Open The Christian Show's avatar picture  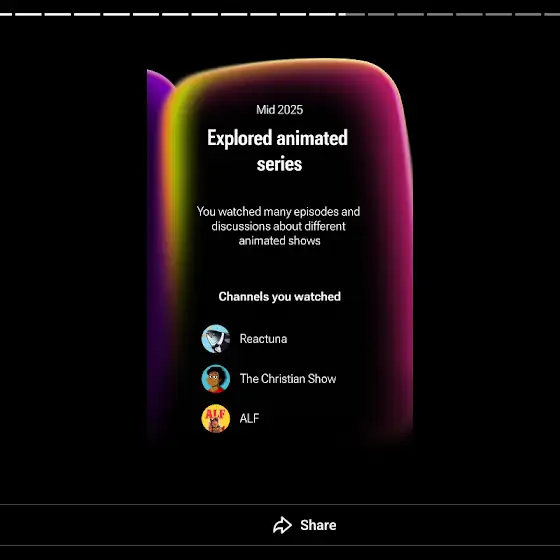[215, 379]
